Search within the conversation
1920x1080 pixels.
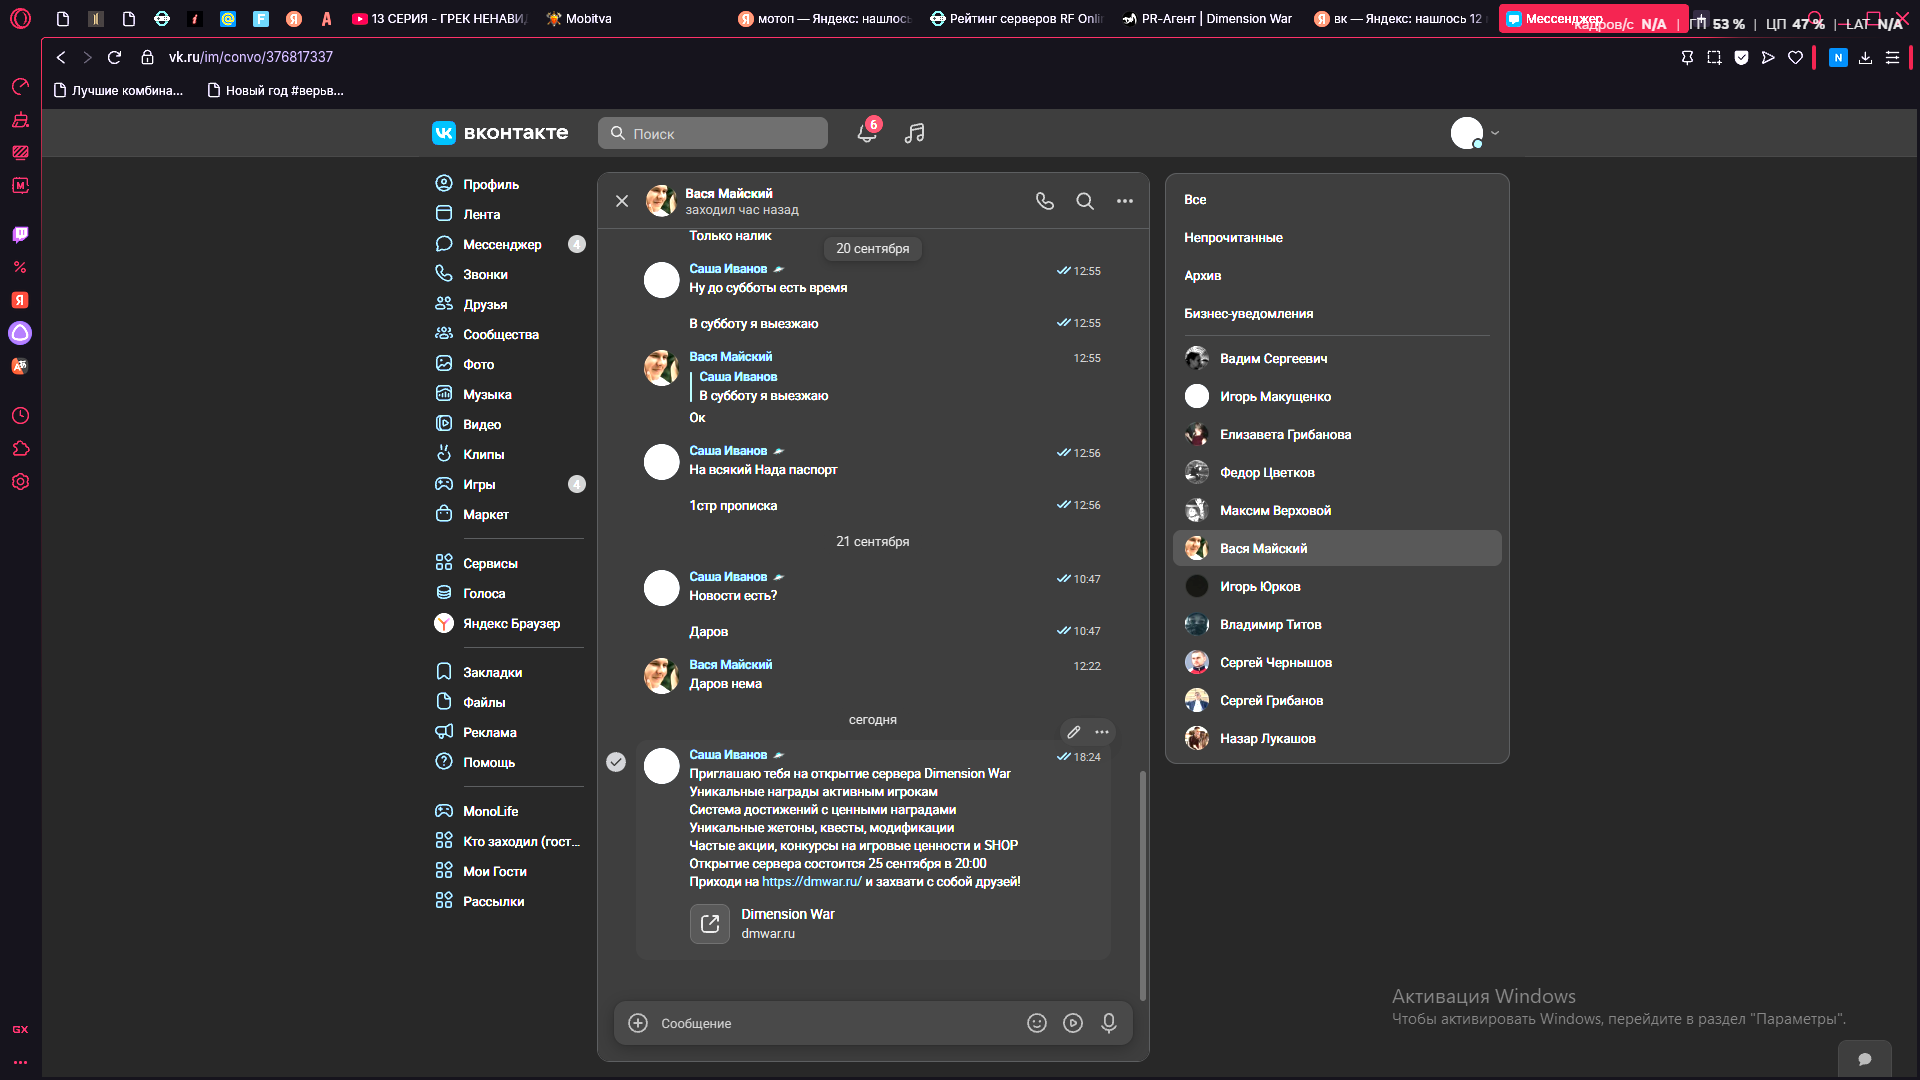(x=1085, y=201)
